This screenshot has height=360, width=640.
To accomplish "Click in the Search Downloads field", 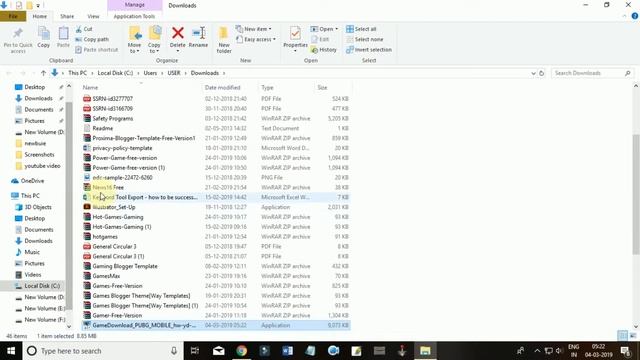I will coord(588,73).
